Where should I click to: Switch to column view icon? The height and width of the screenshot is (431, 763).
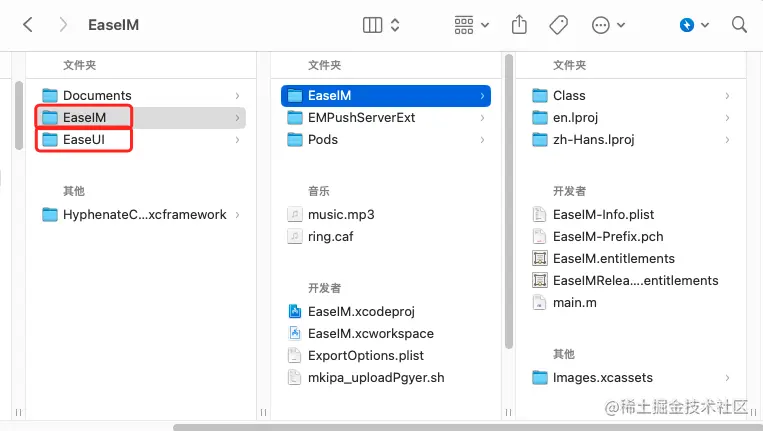(372, 25)
